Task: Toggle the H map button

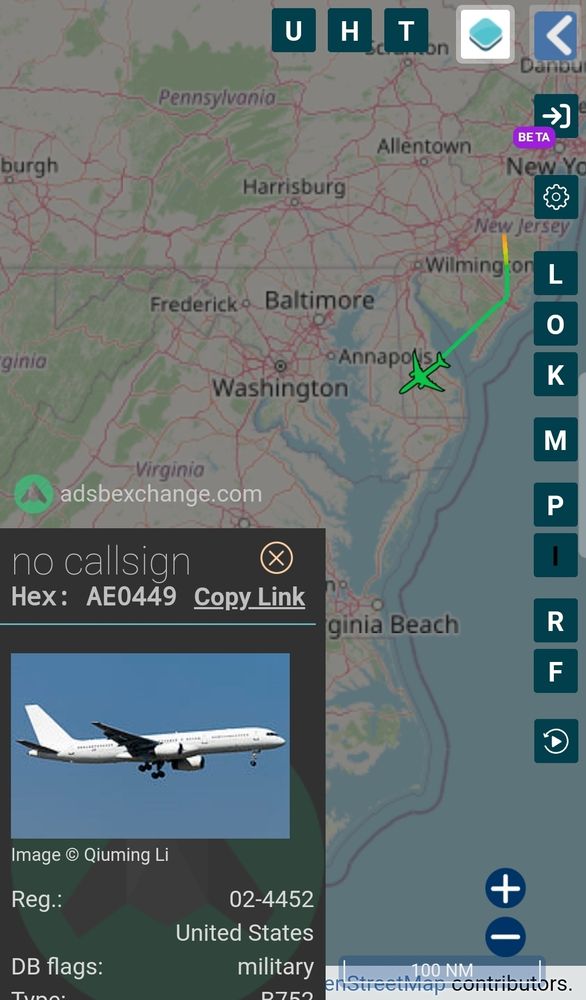Action: (349, 30)
